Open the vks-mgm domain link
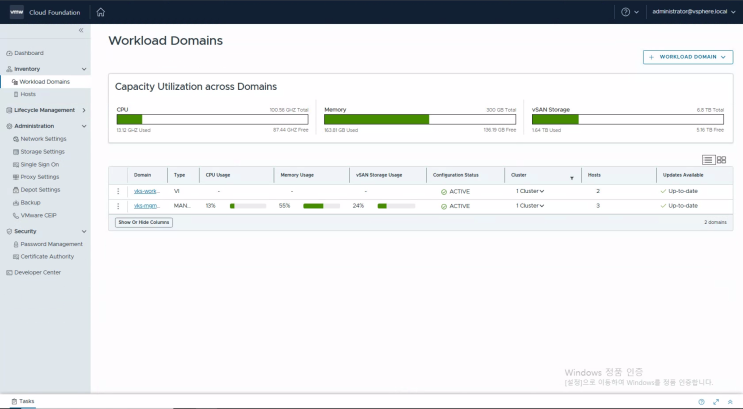 [147, 206]
